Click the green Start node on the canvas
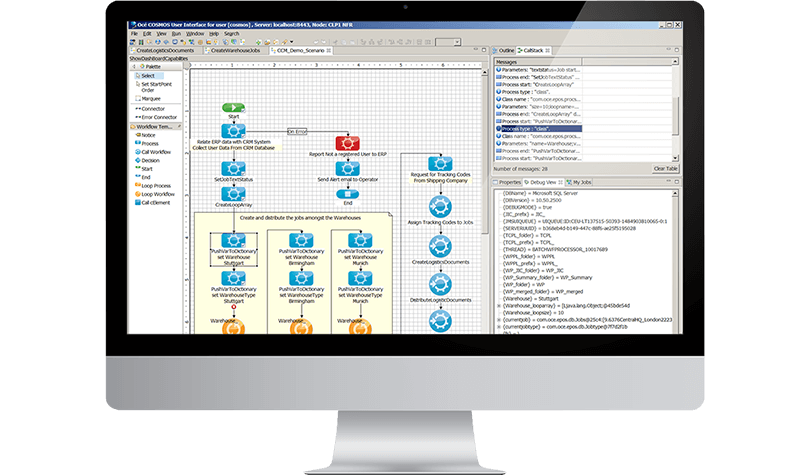 tap(234, 108)
